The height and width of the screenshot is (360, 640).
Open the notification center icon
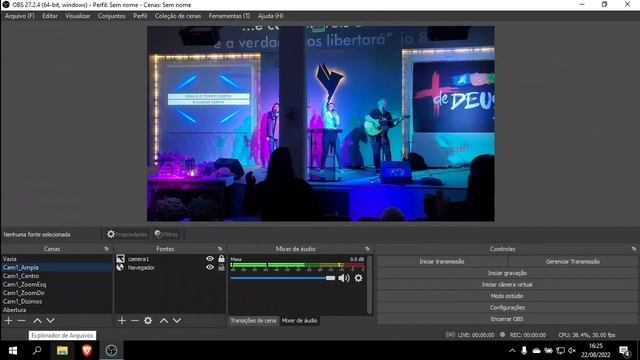(x=624, y=351)
